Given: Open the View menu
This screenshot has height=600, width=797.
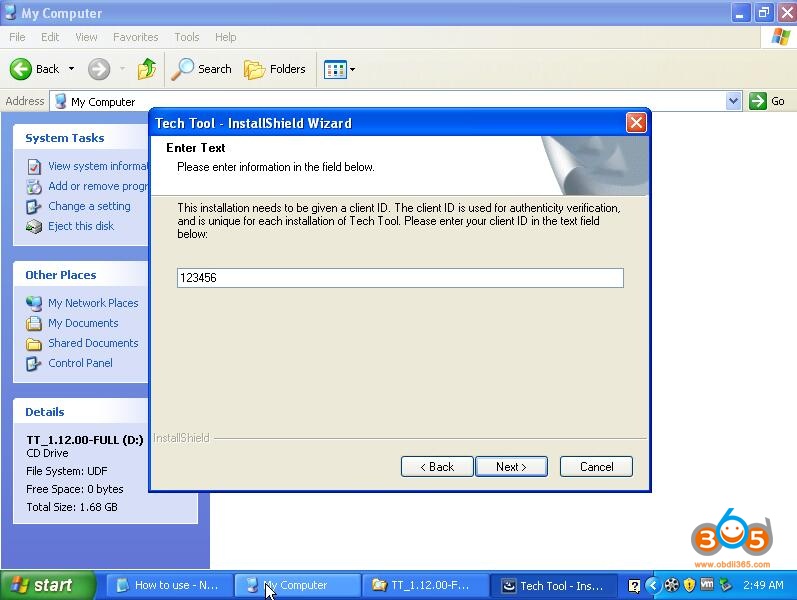Looking at the screenshot, I should click(86, 37).
